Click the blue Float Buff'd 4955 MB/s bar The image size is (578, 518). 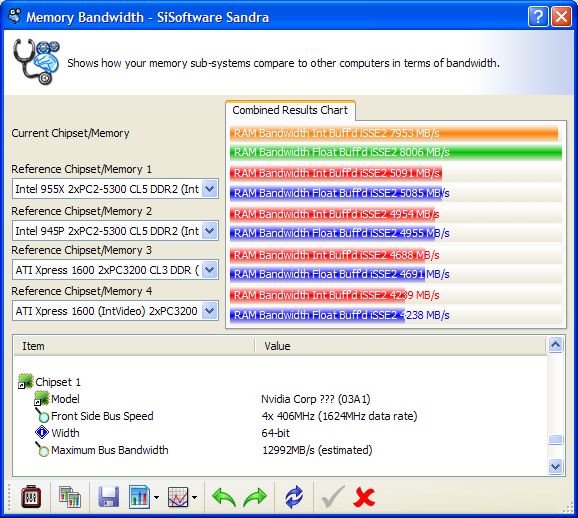pos(332,233)
